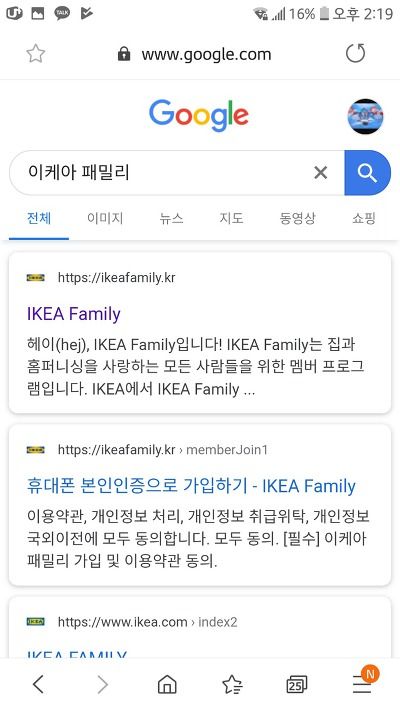Tap the www.google.com address bar
This screenshot has width=400, height=711.
pyautogui.click(x=206, y=54)
